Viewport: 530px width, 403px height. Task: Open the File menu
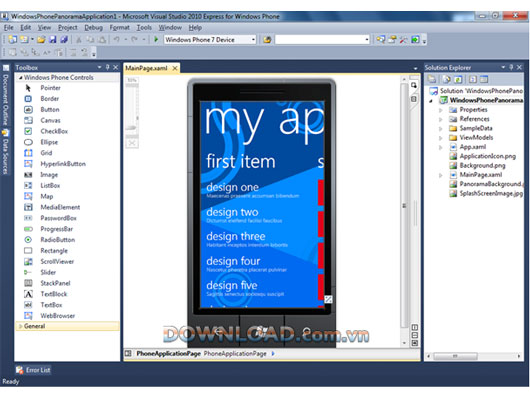click(x=8, y=28)
